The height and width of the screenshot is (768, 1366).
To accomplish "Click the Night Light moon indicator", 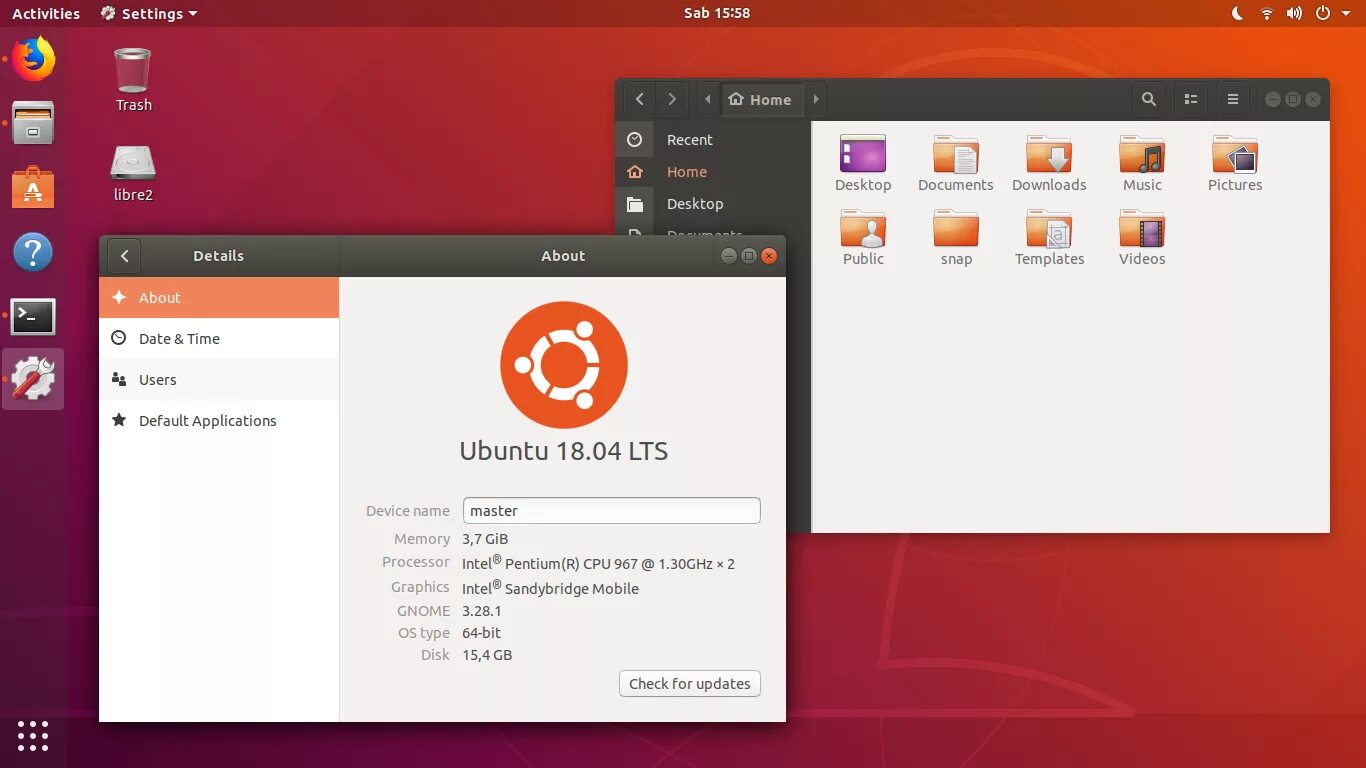I will click(x=1237, y=13).
